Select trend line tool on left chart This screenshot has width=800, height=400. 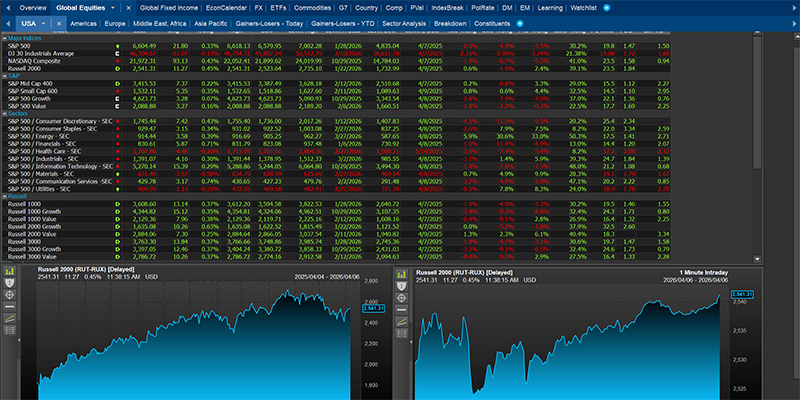click(x=10, y=318)
